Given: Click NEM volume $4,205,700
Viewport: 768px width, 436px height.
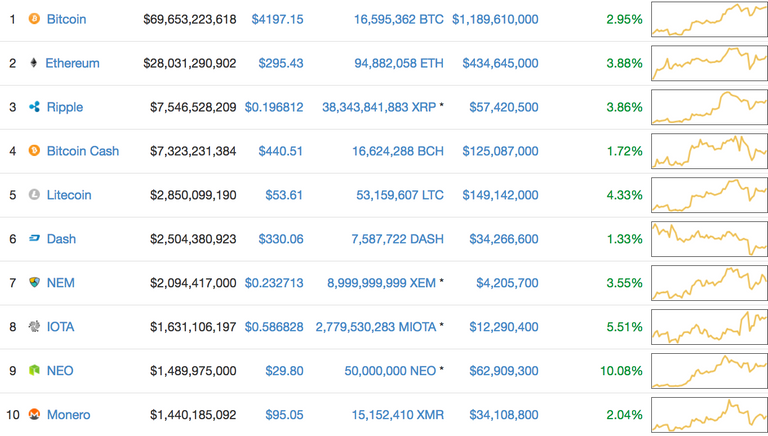Looking at the screenshot, I should 507,283.
